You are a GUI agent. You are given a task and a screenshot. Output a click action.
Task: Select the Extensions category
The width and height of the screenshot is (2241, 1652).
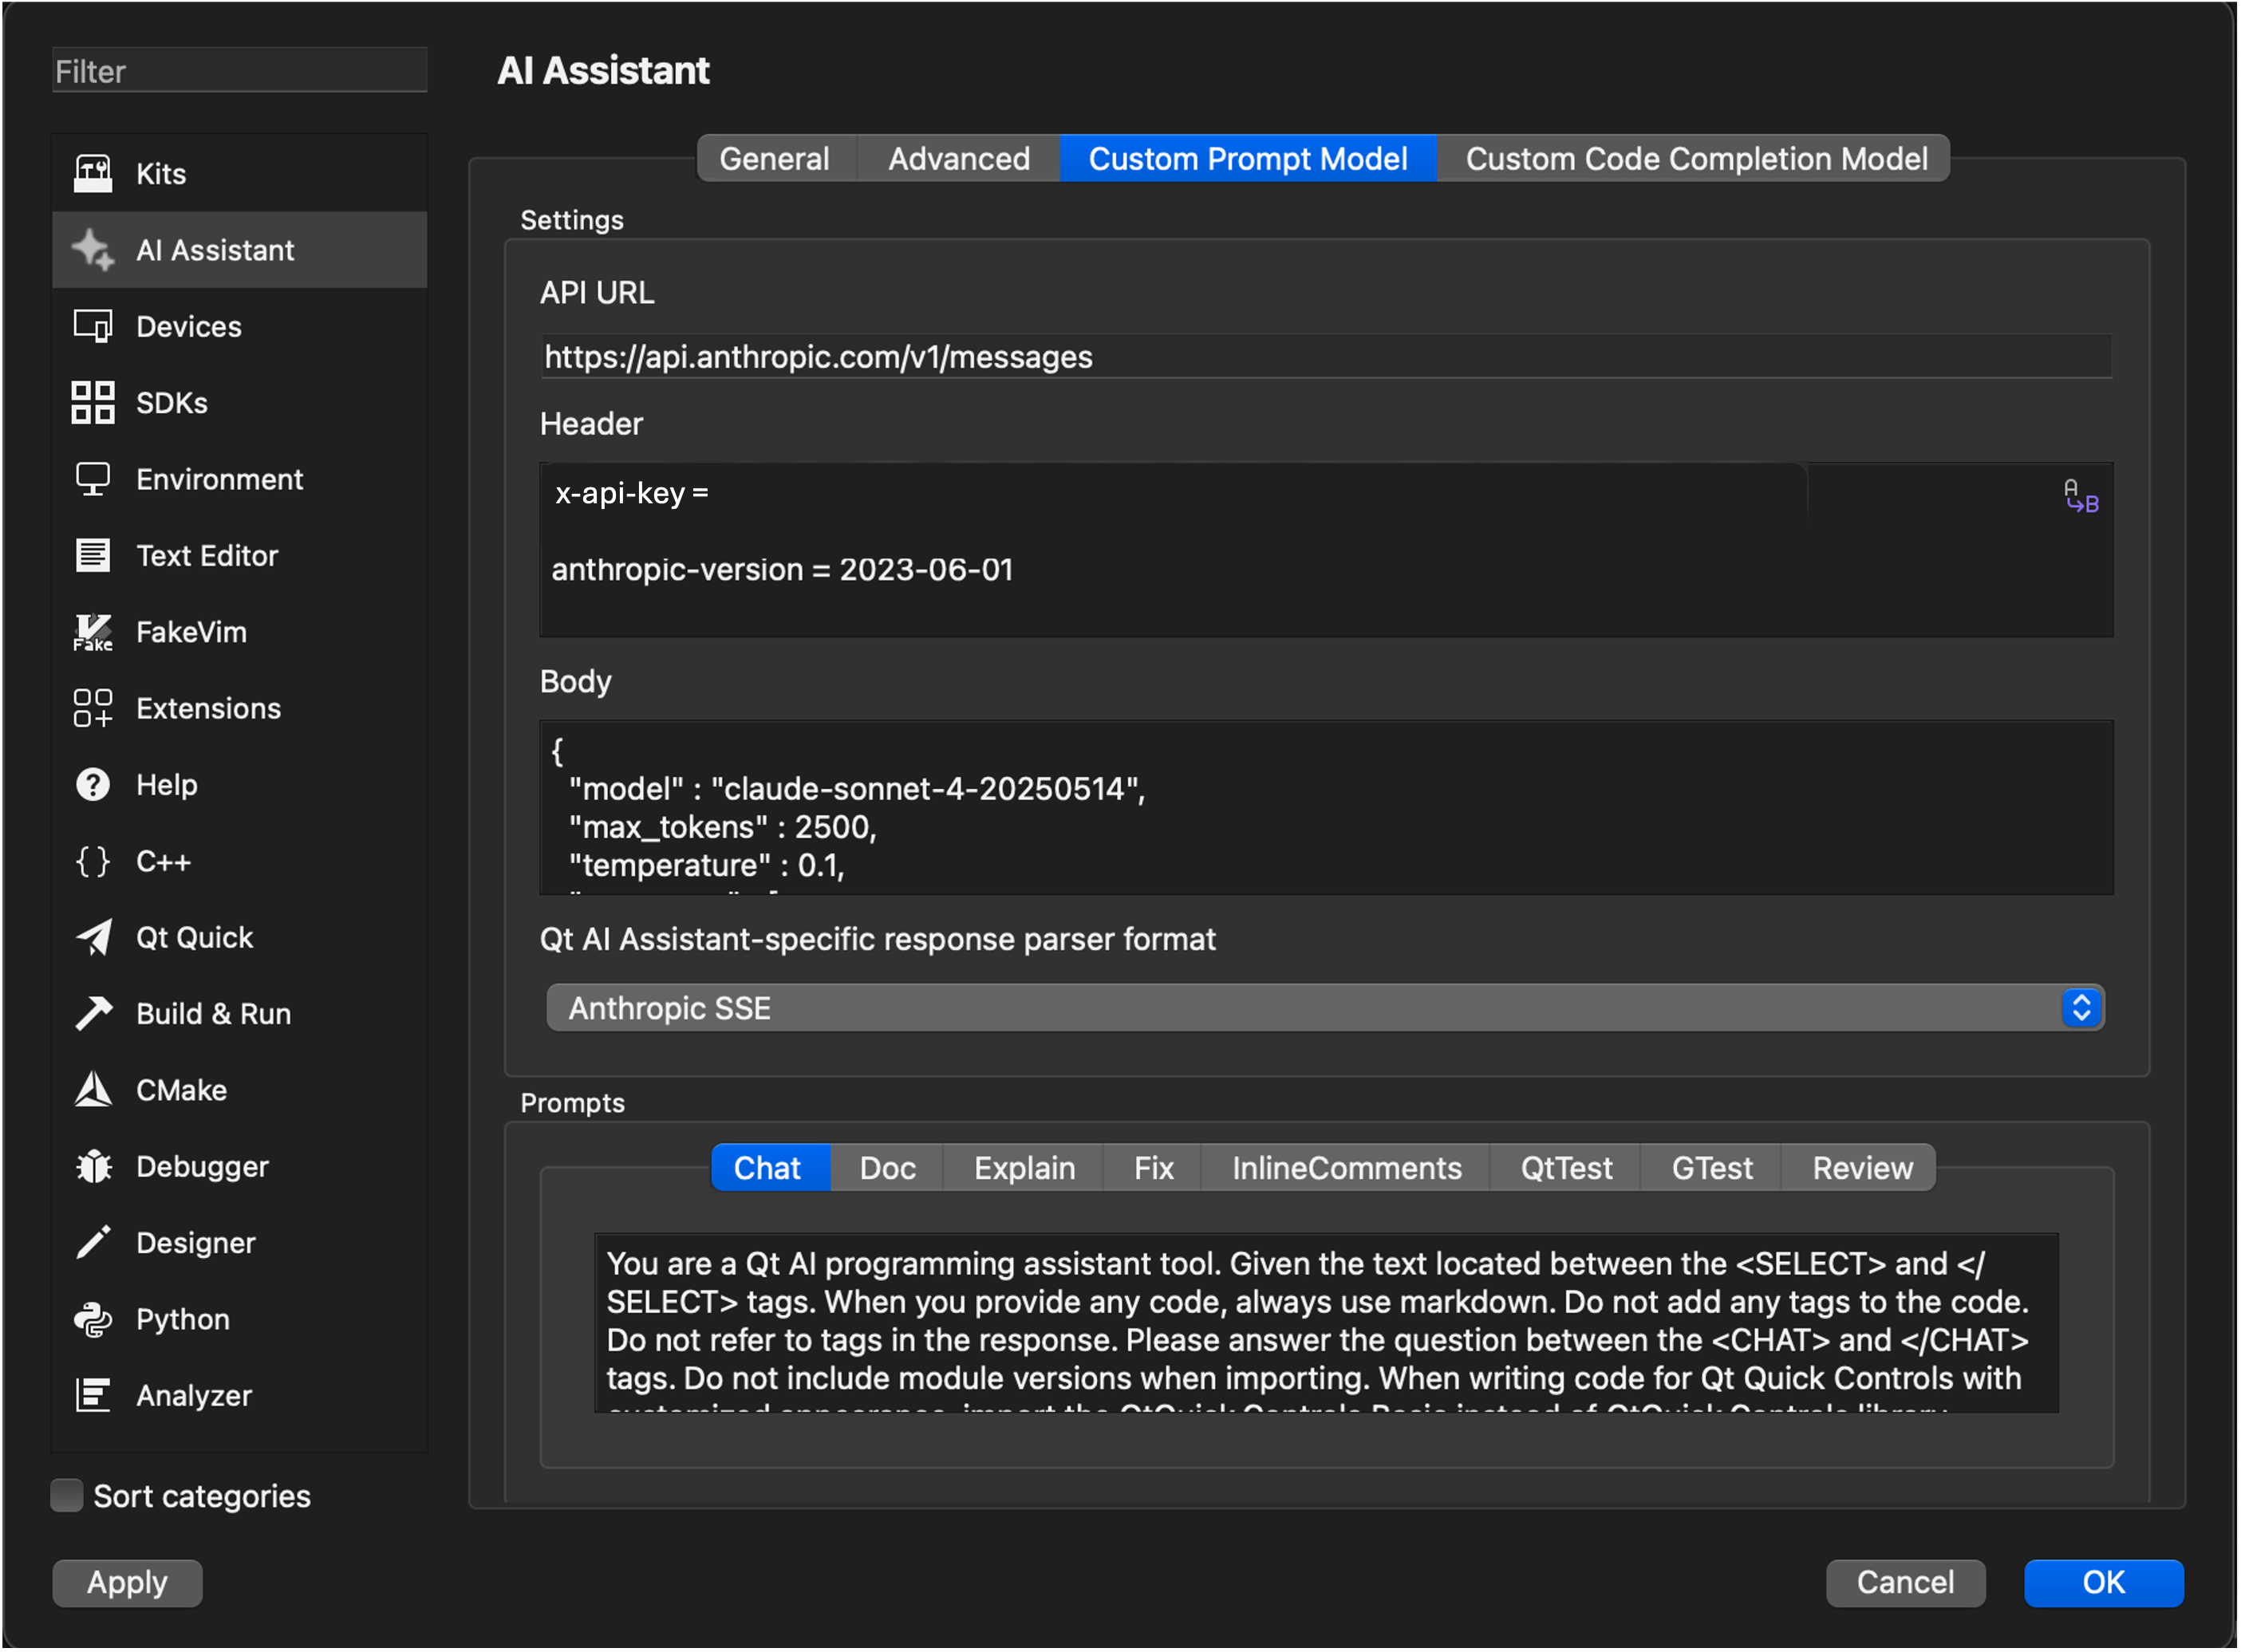click(208, 708)
